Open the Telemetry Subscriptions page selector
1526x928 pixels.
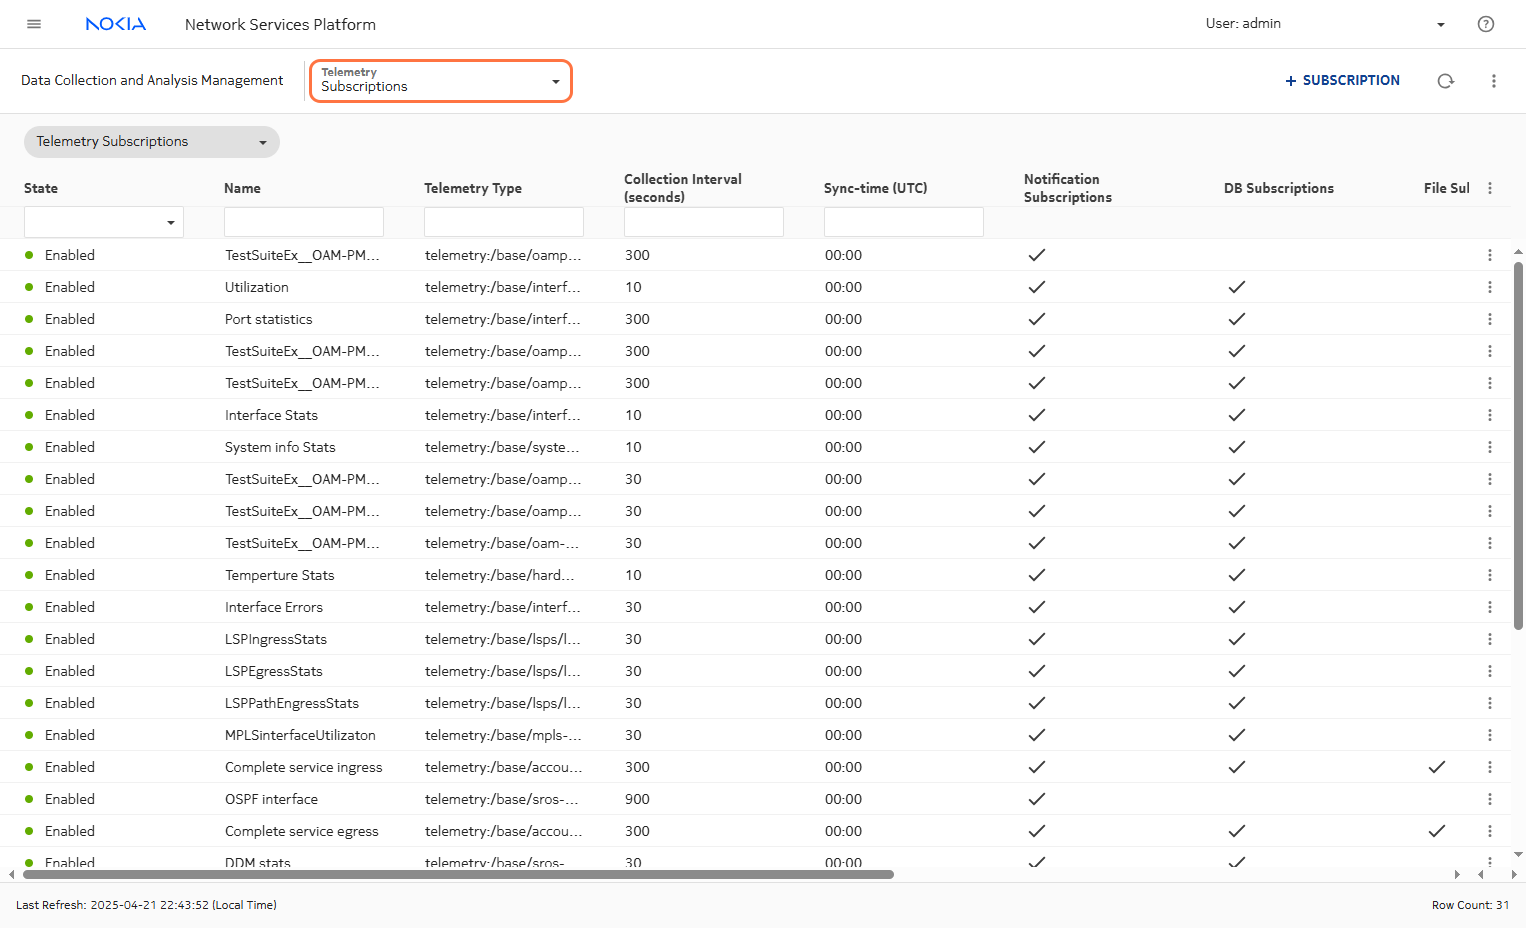pyautogui.click(x=440, y=81)
